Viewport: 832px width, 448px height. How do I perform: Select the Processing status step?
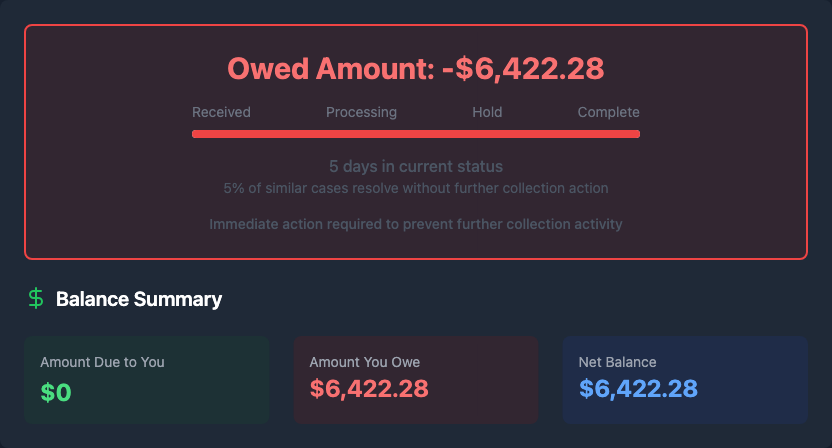pos(361,112)
